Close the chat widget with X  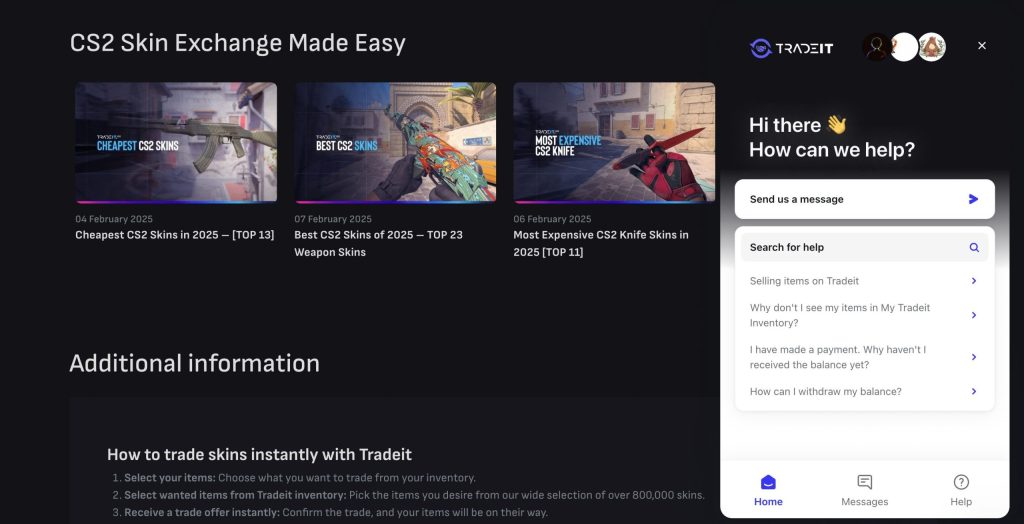982,46
